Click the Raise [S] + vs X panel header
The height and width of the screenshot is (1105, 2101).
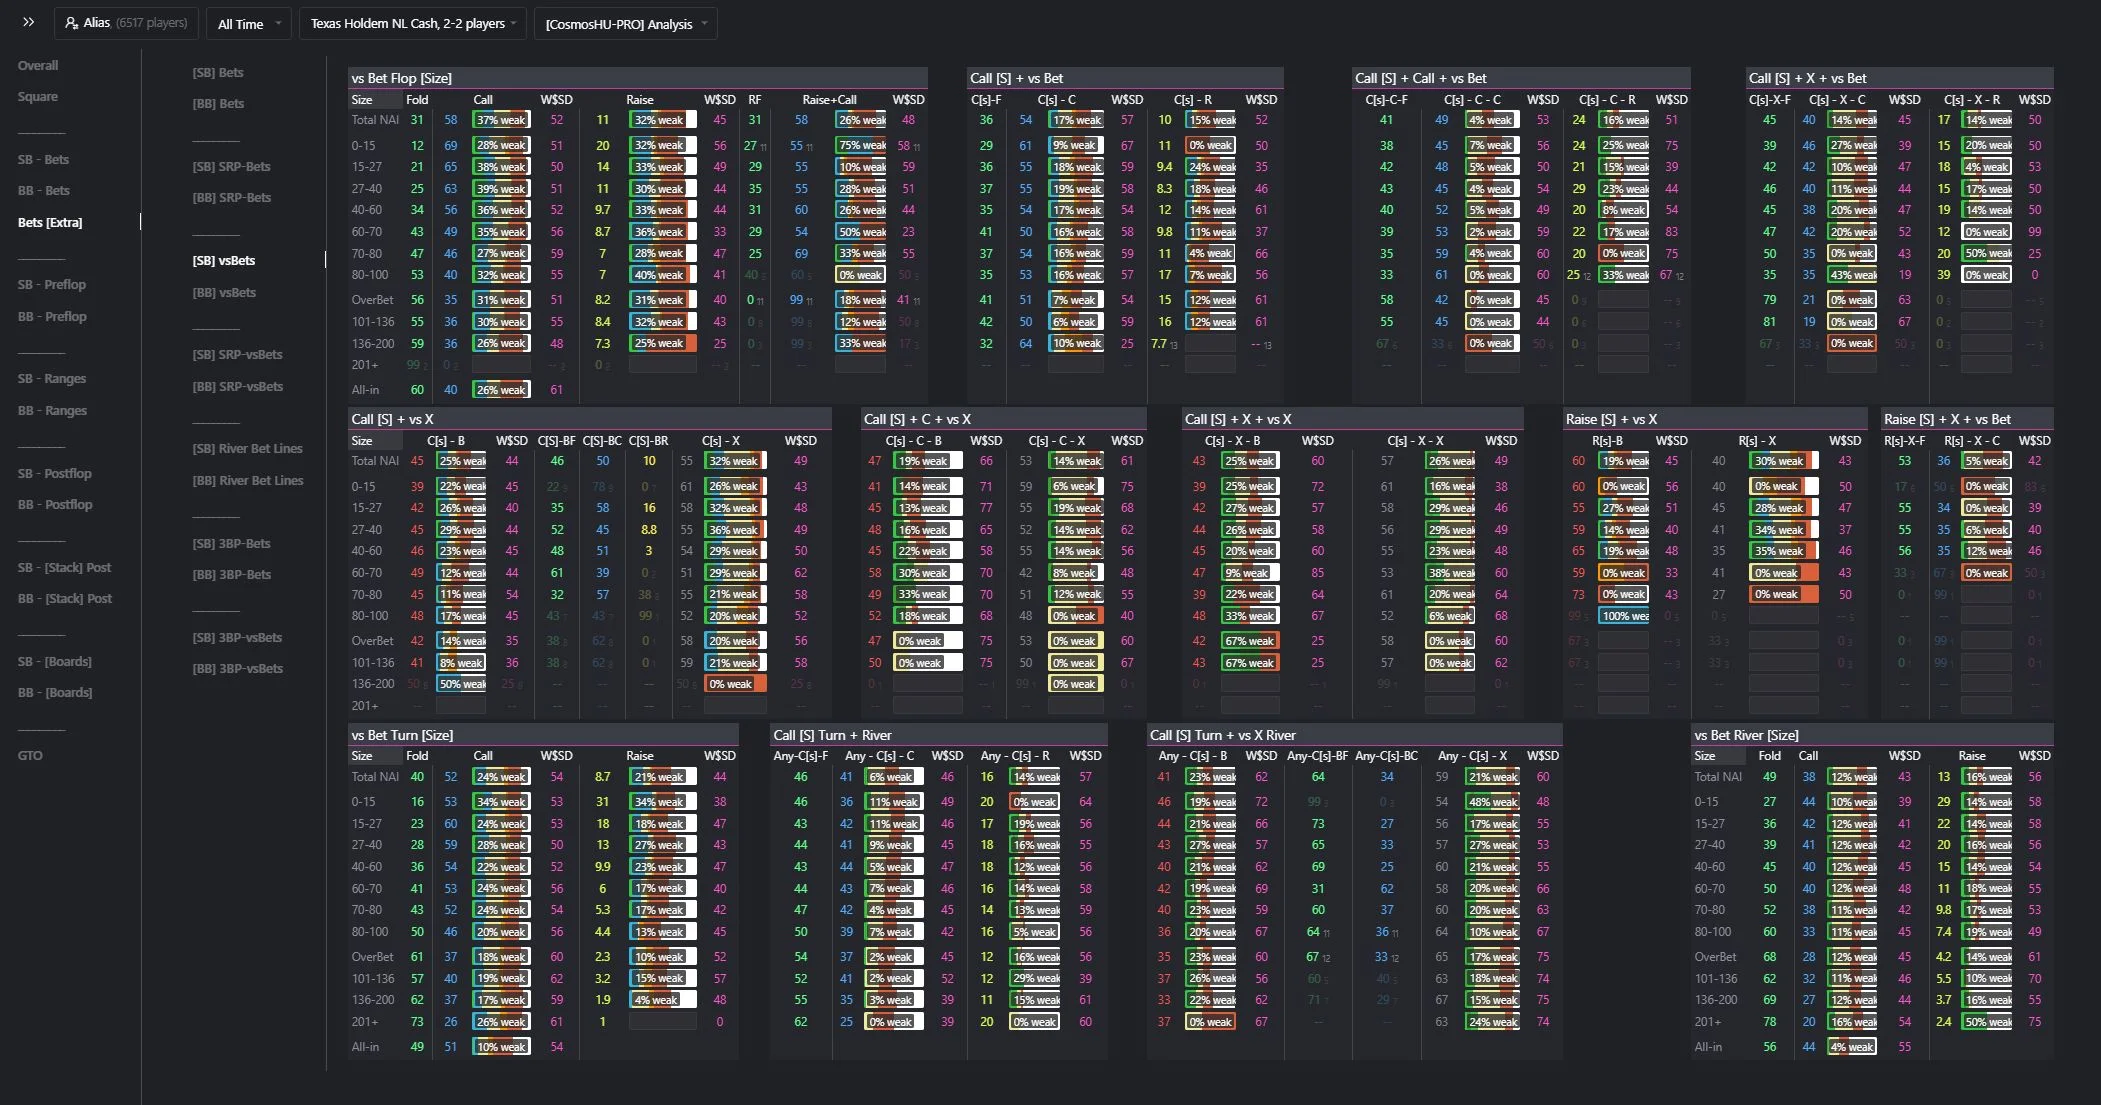1610,419
